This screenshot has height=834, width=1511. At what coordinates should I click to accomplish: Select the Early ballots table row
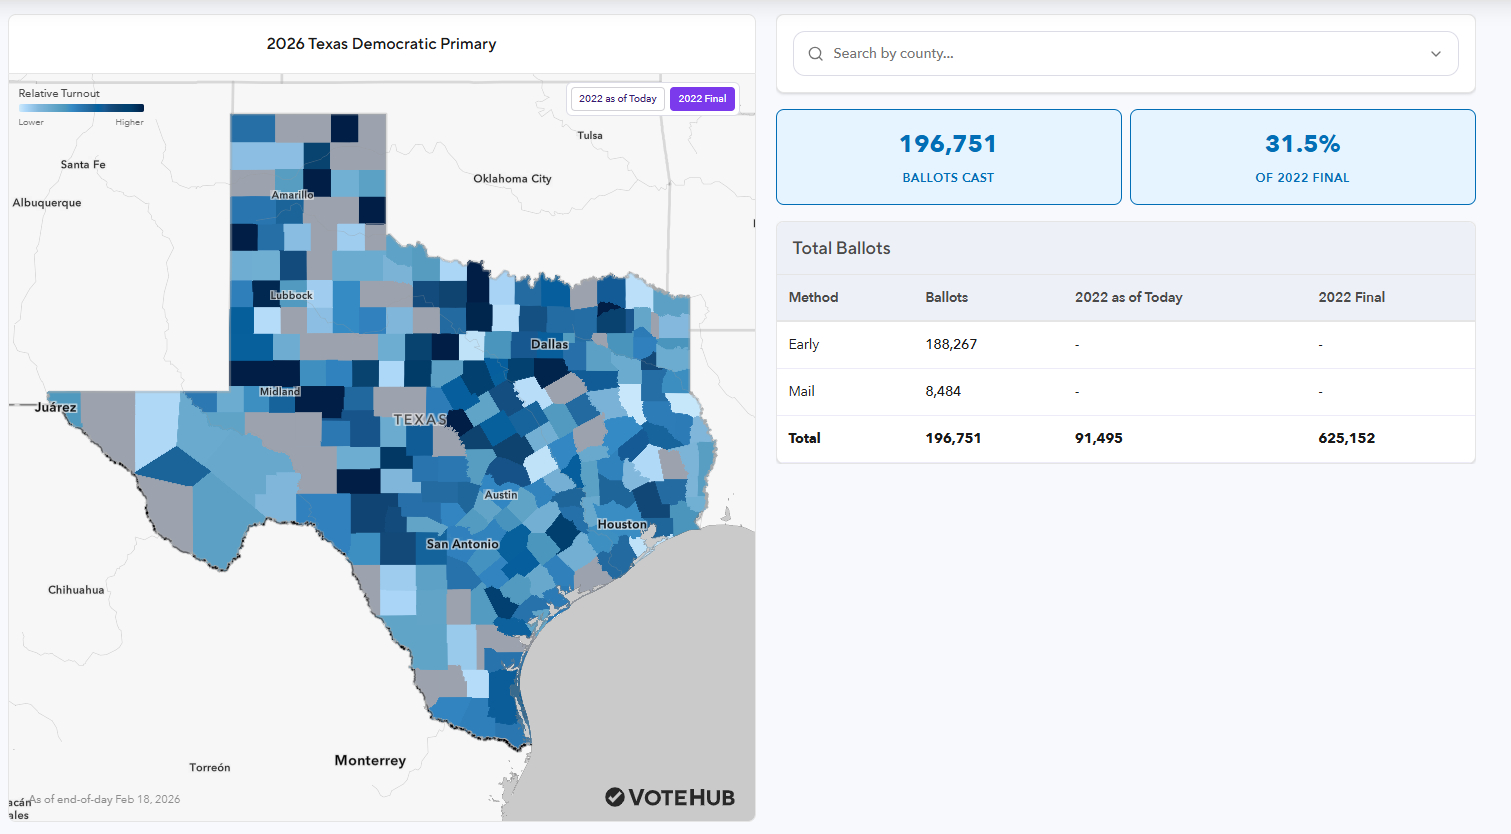[1125, 344]
